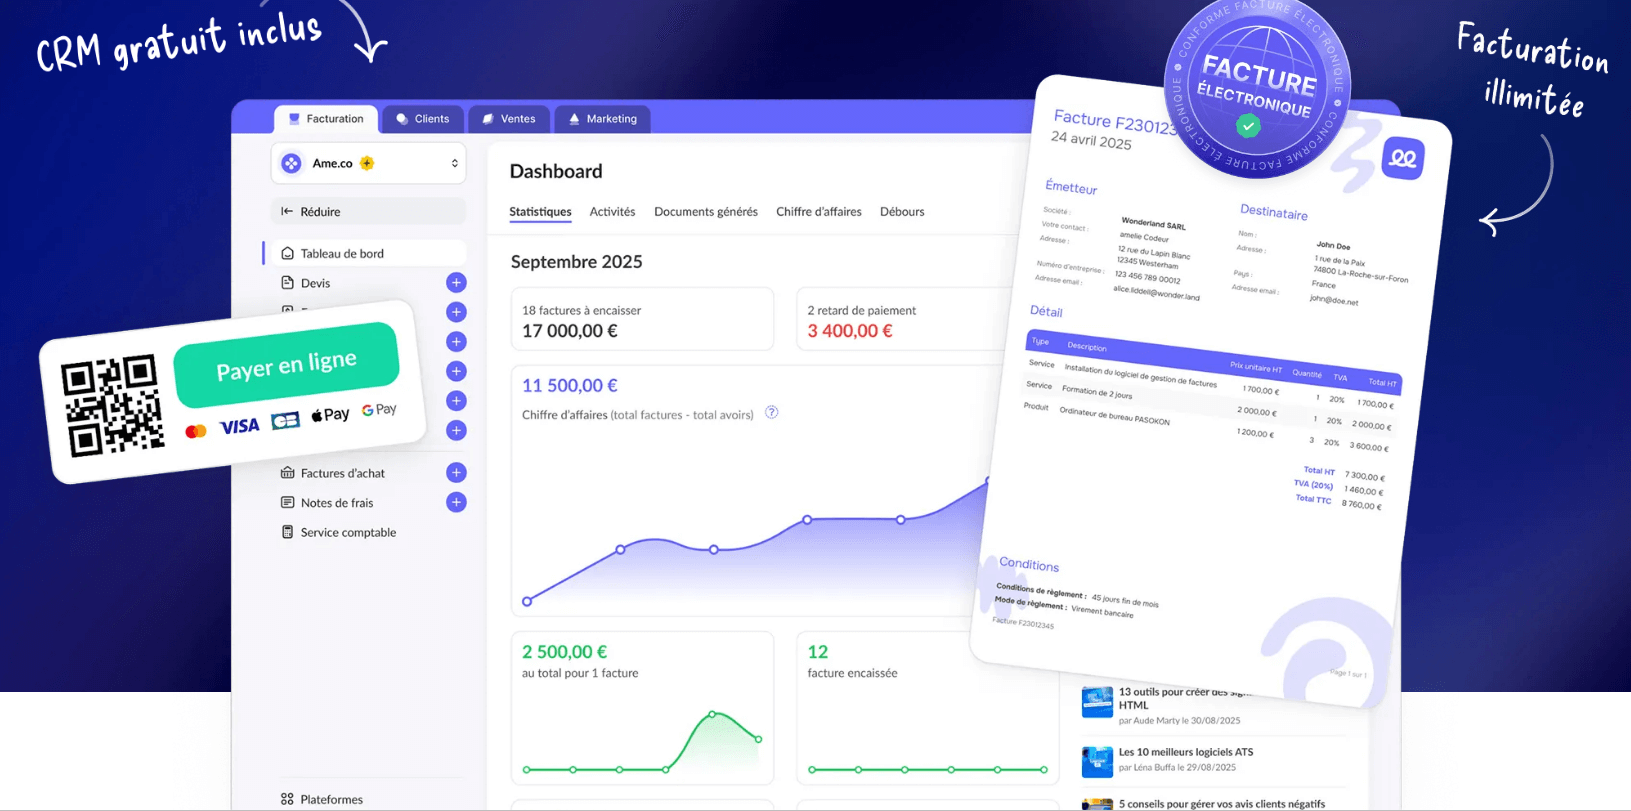Switch to the Clients tab

click(x=423, y=119)
